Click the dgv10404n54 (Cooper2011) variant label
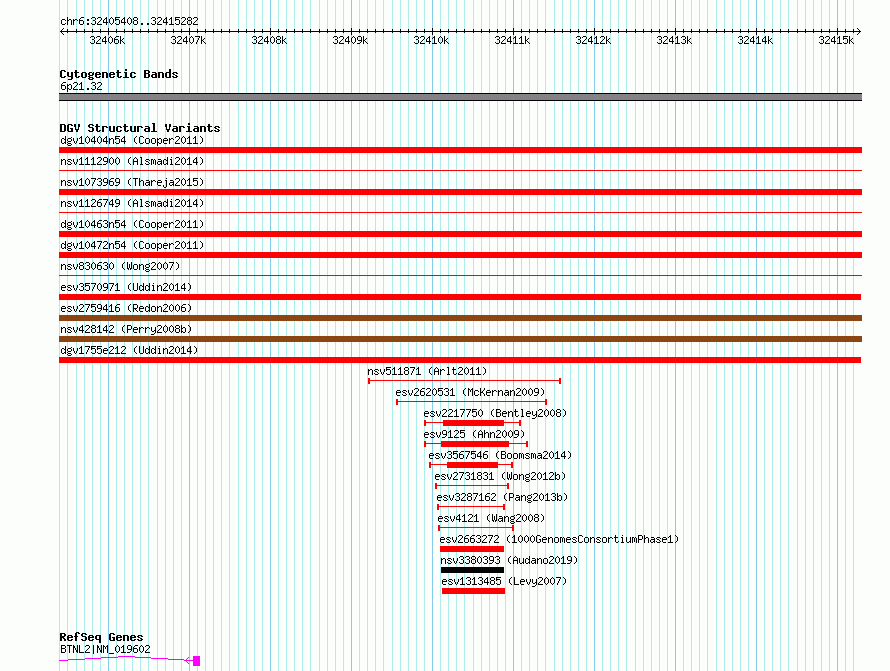Viewport: 890px width, 671px height. click(x=132, y=140)
